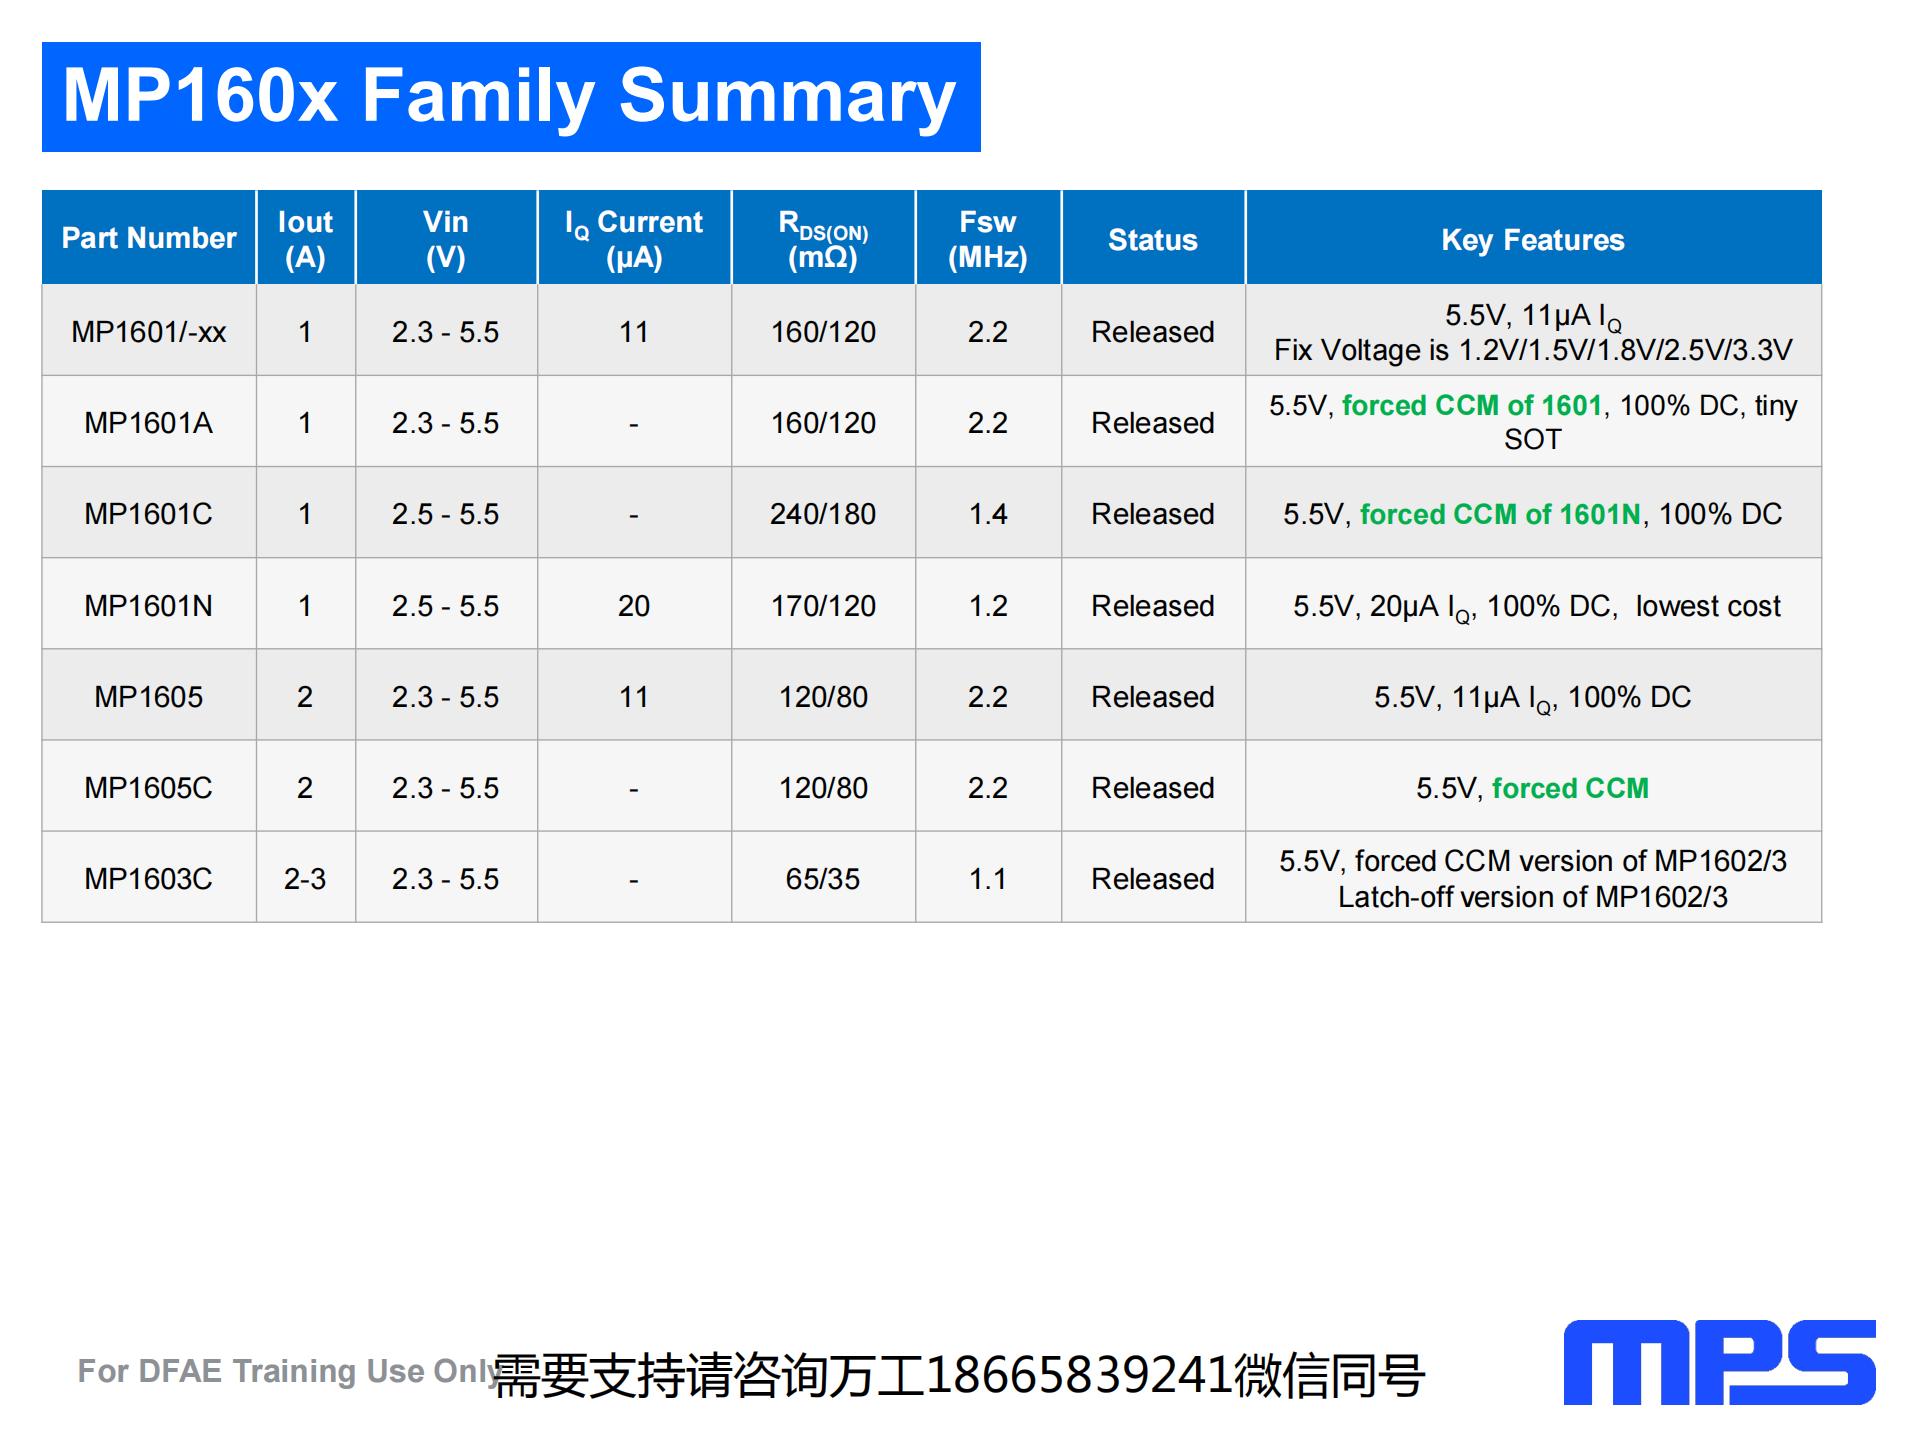Select the Key Features column header

1533,238
